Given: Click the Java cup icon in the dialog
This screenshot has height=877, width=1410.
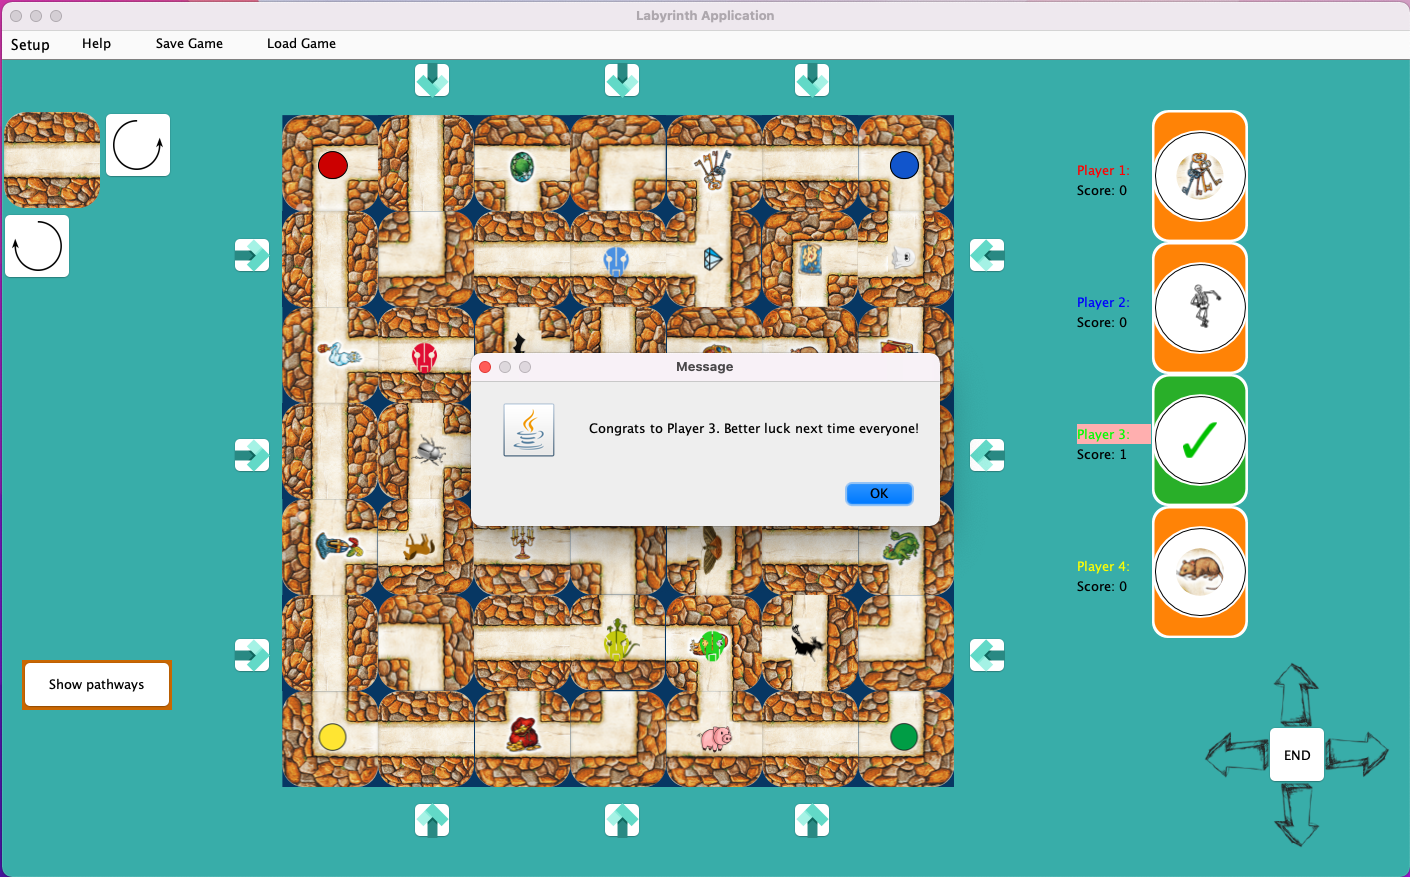Looking at the screenshot, I should click(x=528, y=430).
